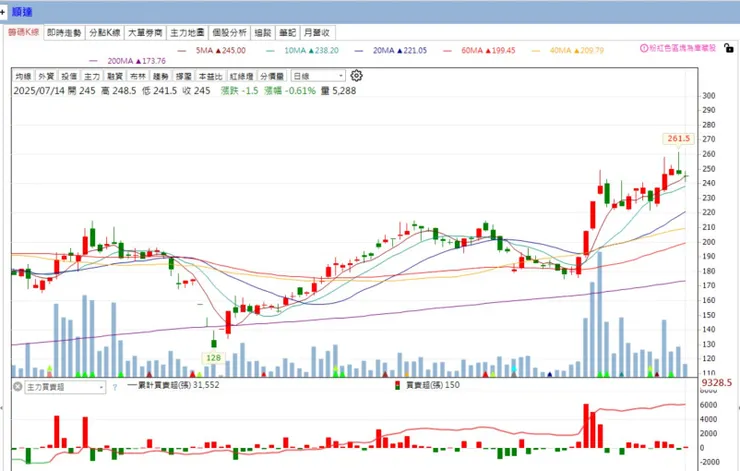
Task: Click the 40MA 209.79 legend
Action: (568, 50)
